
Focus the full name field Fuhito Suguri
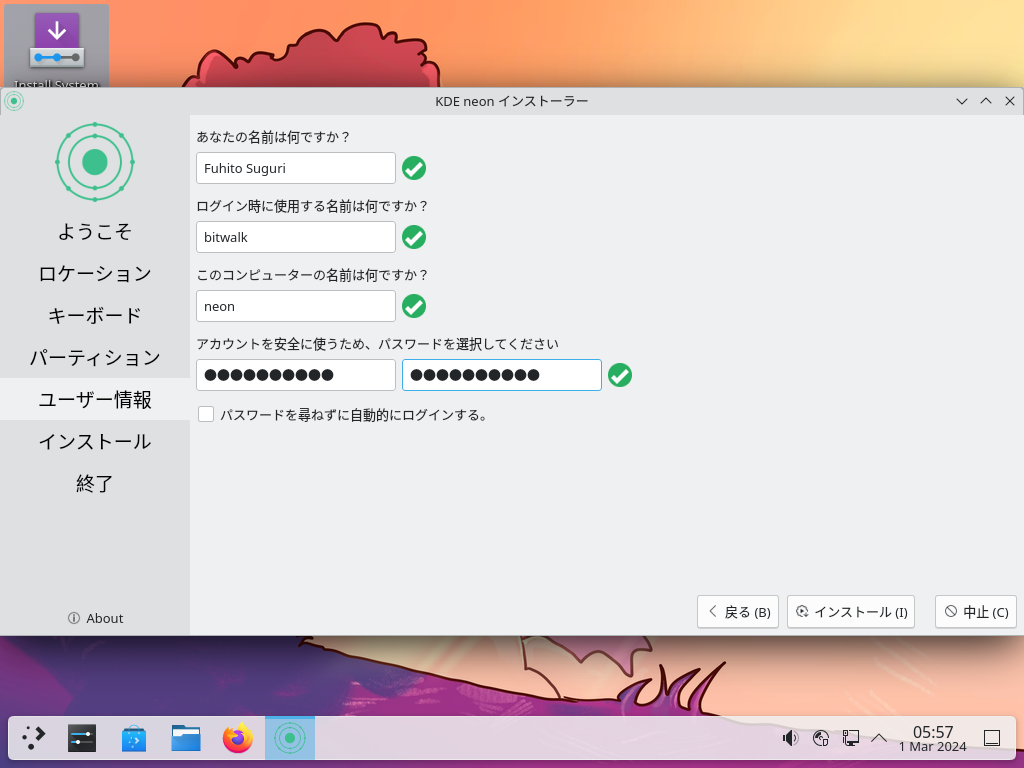(x=296, y=168)
